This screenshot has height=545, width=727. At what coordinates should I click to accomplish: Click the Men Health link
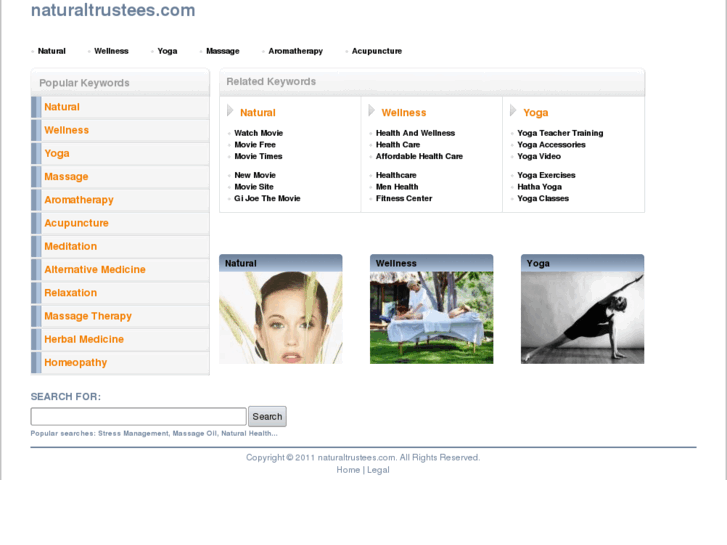[397, 187]
